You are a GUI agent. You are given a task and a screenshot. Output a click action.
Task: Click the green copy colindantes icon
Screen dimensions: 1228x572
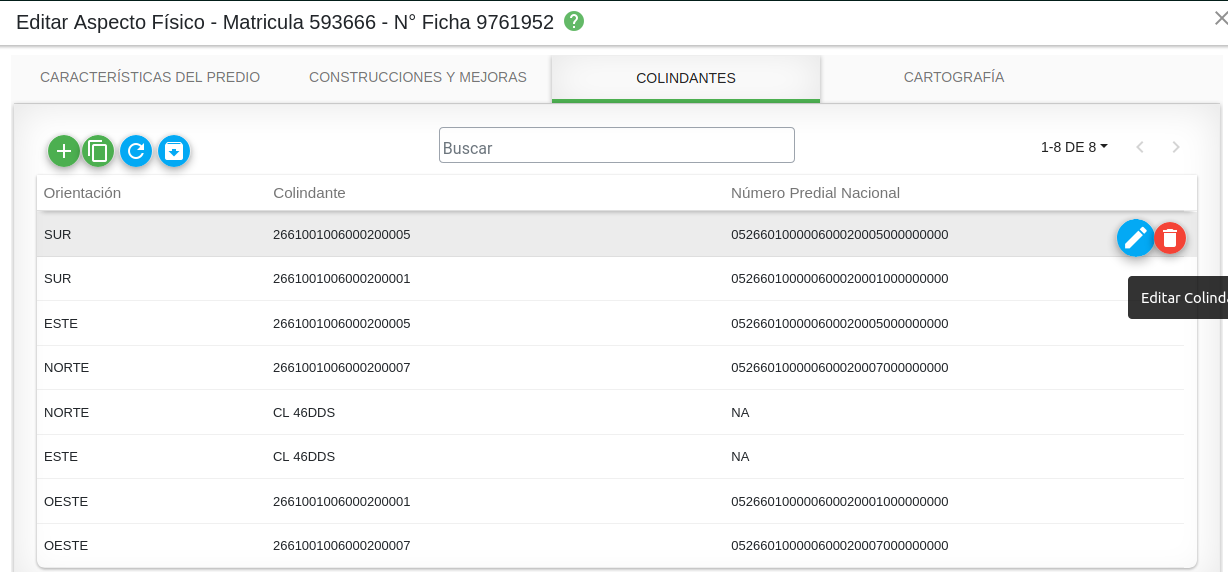point(98,151)
